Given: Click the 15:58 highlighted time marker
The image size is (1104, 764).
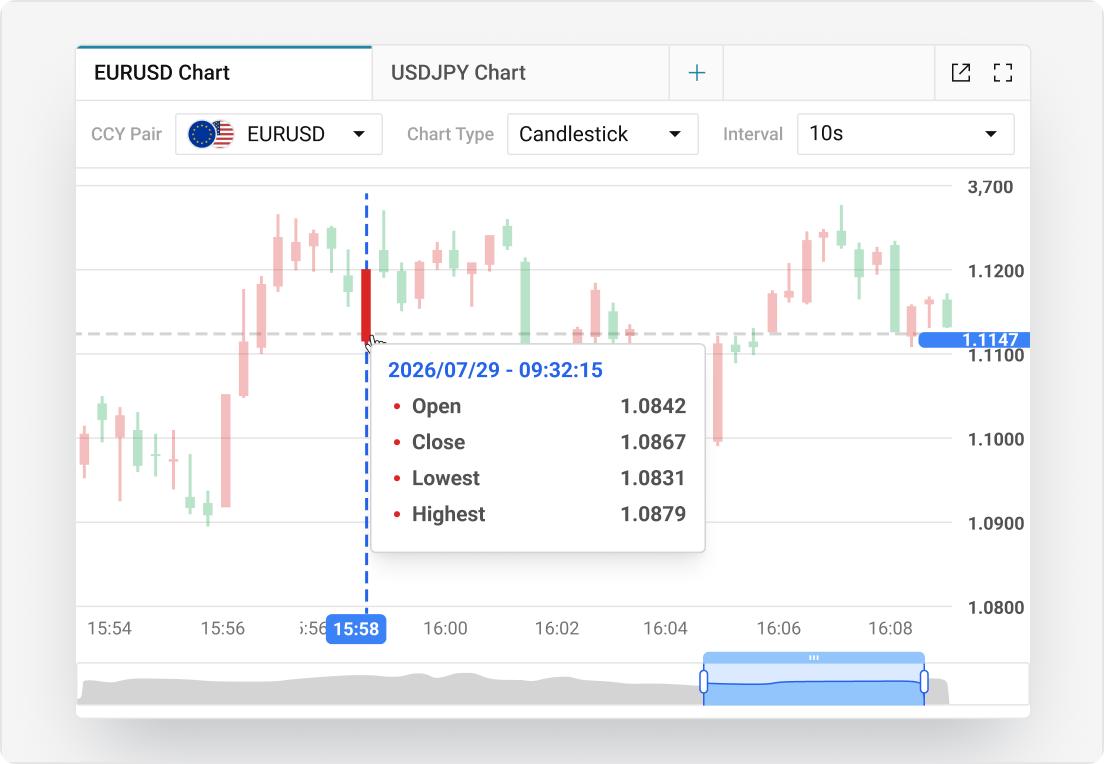Looking at the screenshot, I should point(356,629).
